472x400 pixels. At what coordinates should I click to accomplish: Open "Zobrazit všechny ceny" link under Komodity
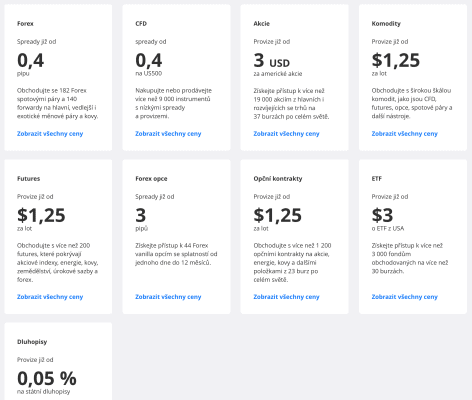coord(405,134)
